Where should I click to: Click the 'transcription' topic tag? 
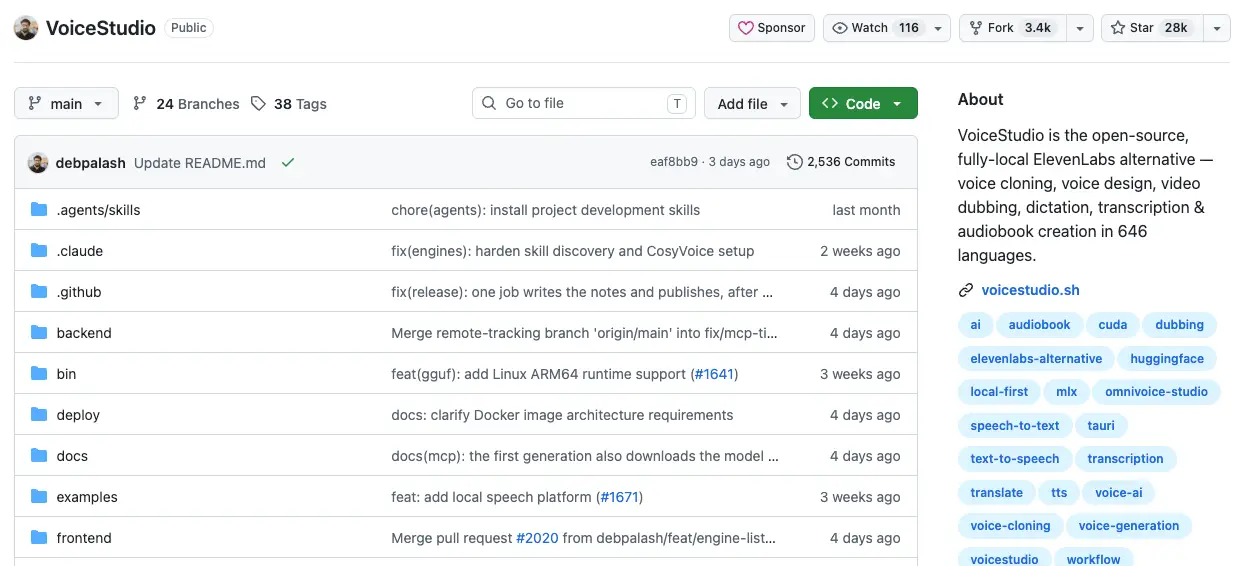(x=1125, y=459)
